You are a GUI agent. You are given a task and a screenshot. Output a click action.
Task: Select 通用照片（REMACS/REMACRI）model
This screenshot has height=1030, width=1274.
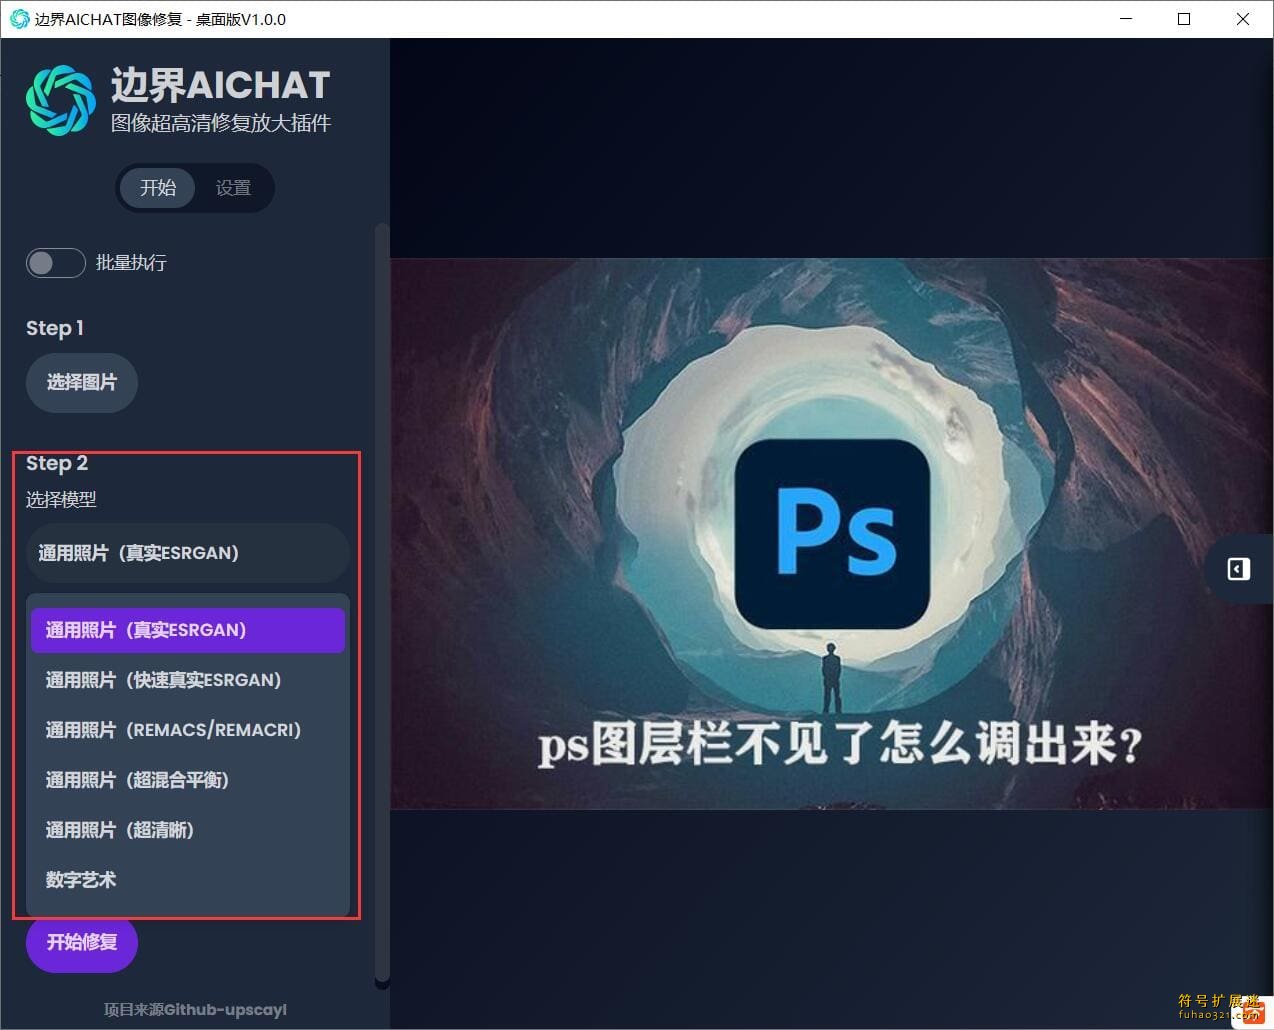coord(188,730)
